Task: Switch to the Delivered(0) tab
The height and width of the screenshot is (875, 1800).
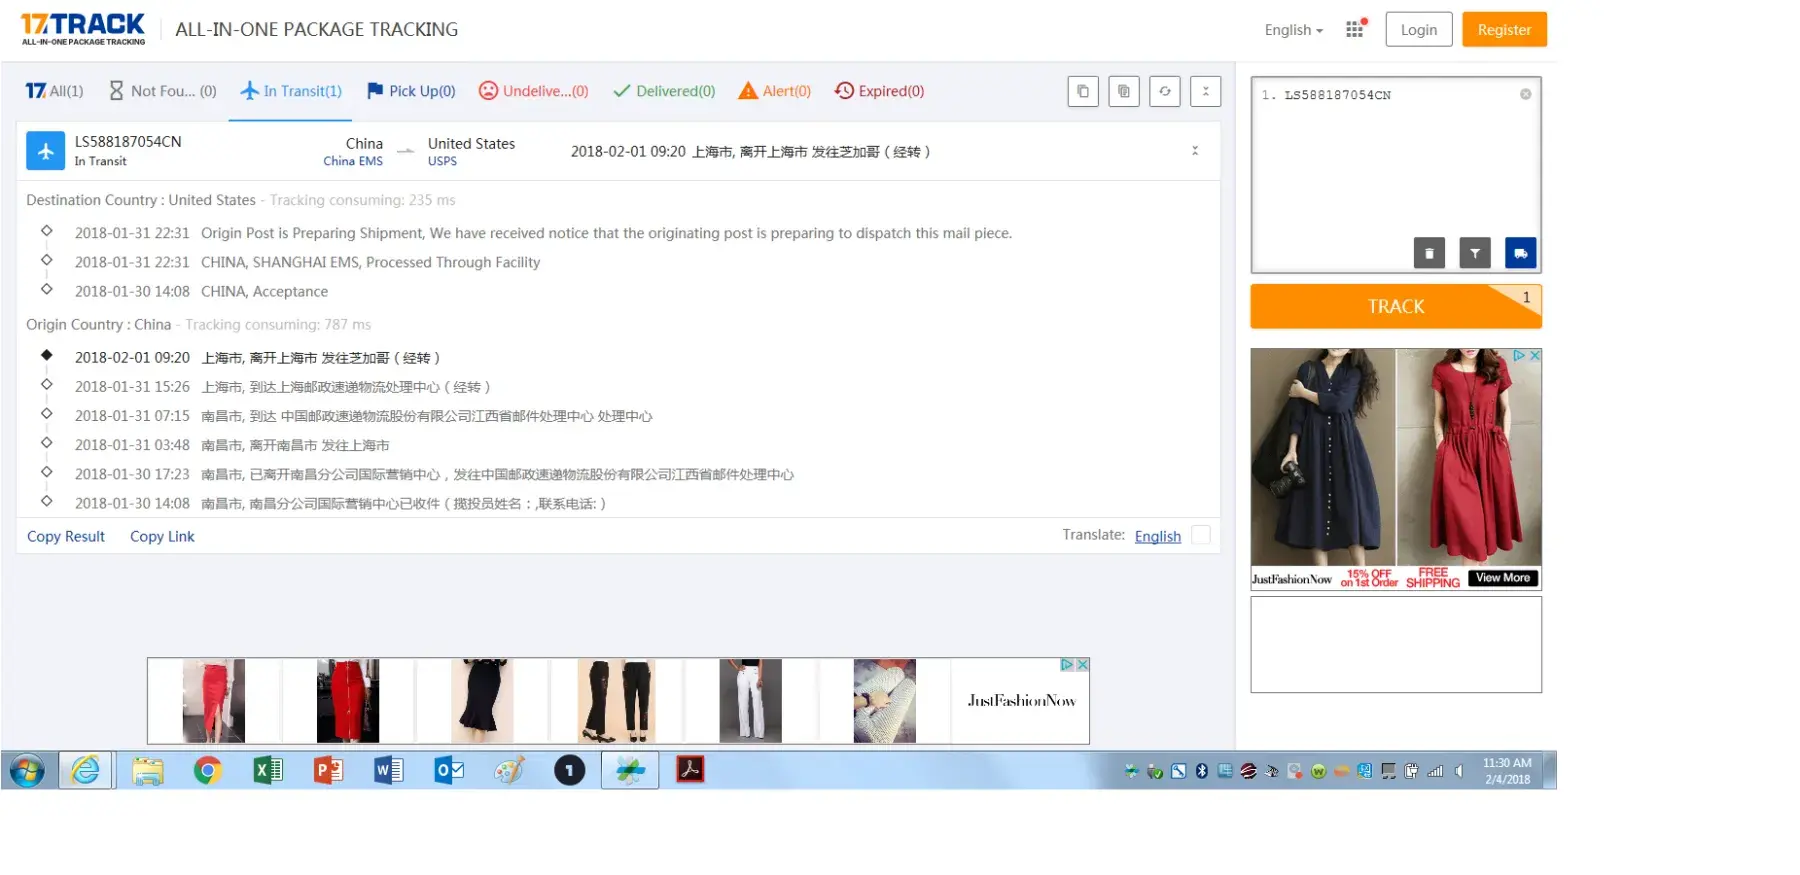Action: click(x=664, y=91)
